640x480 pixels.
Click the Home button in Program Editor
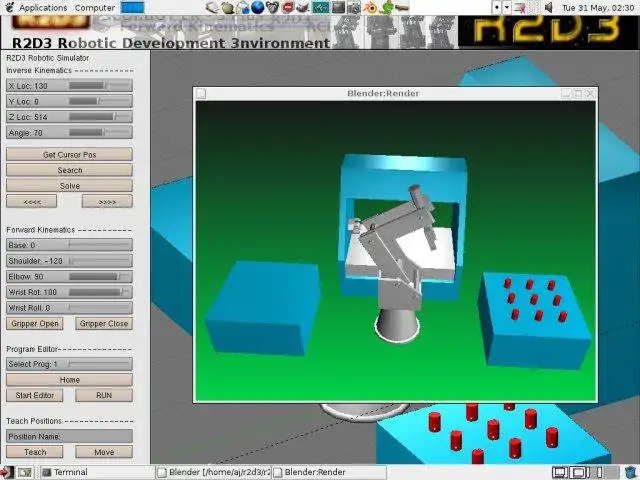click(69, 380)
